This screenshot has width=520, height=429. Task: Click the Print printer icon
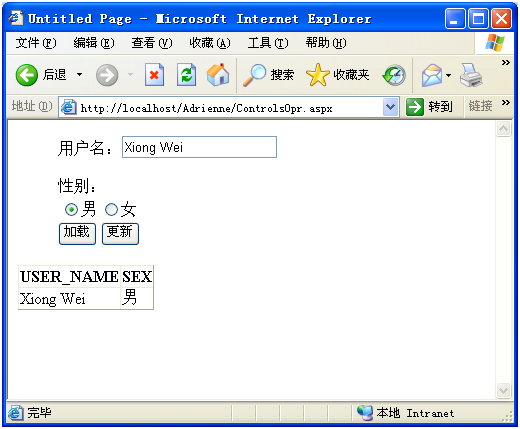(471, 75)
